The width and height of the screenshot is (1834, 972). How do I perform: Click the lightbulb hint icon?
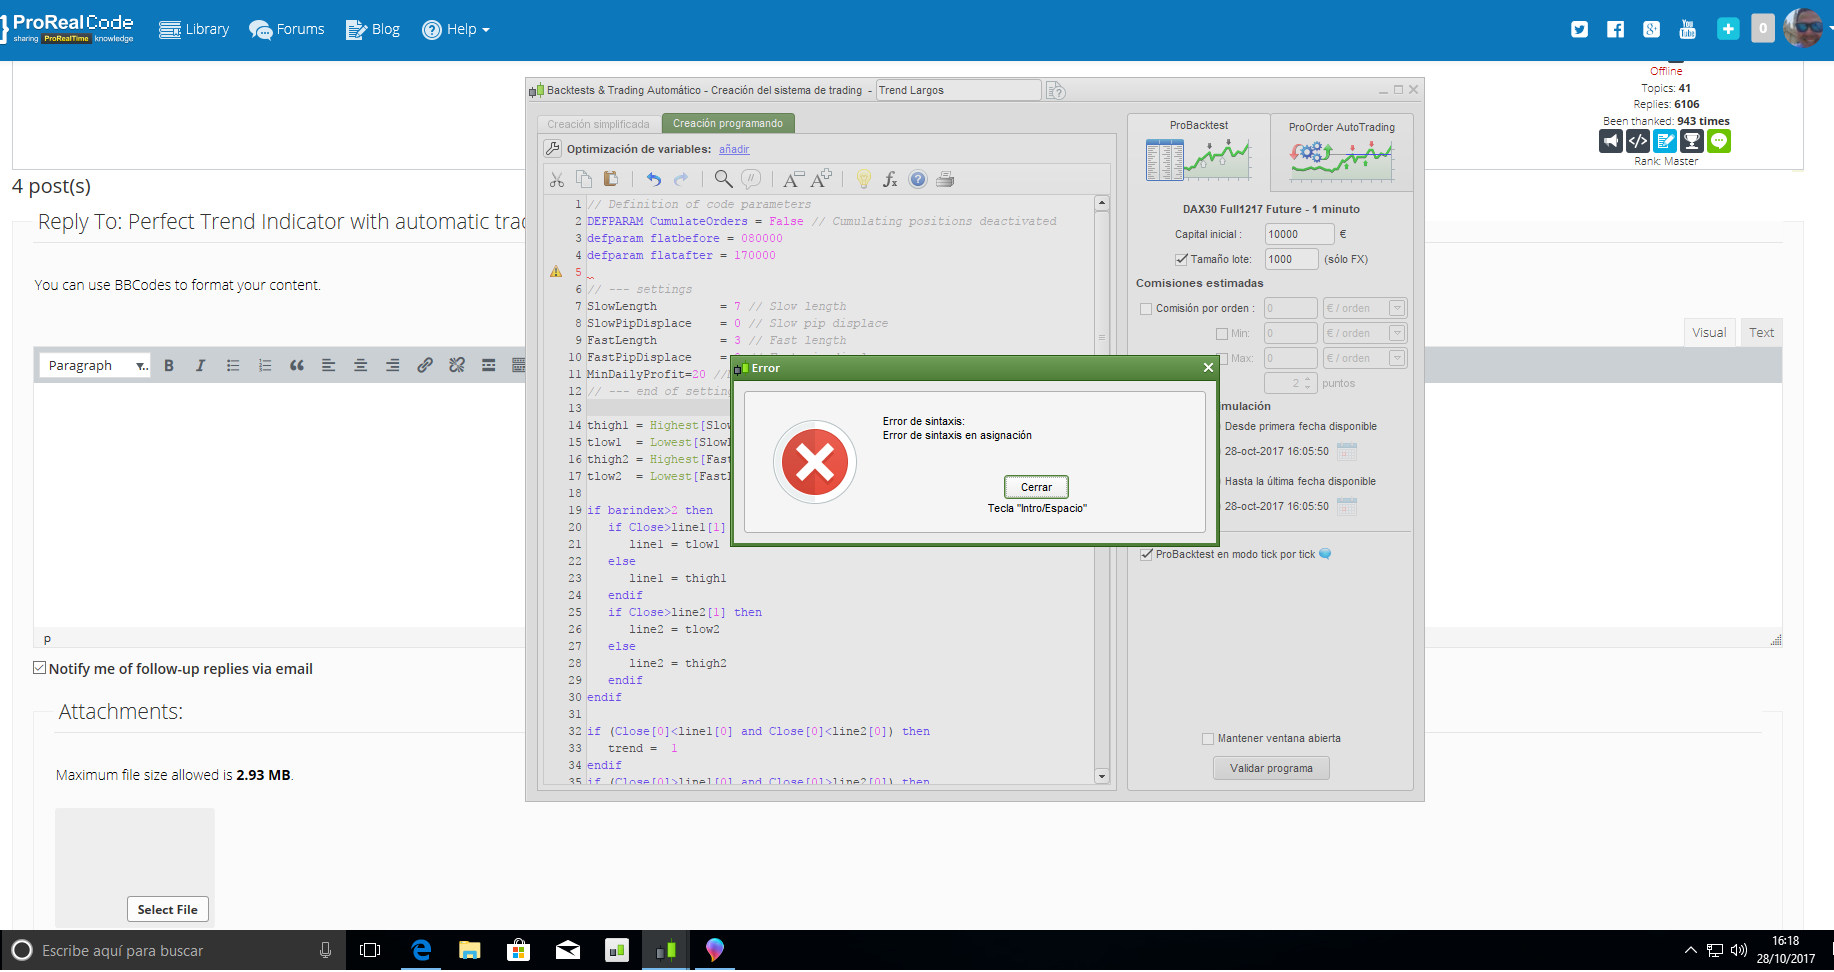[x=863, y=180]
